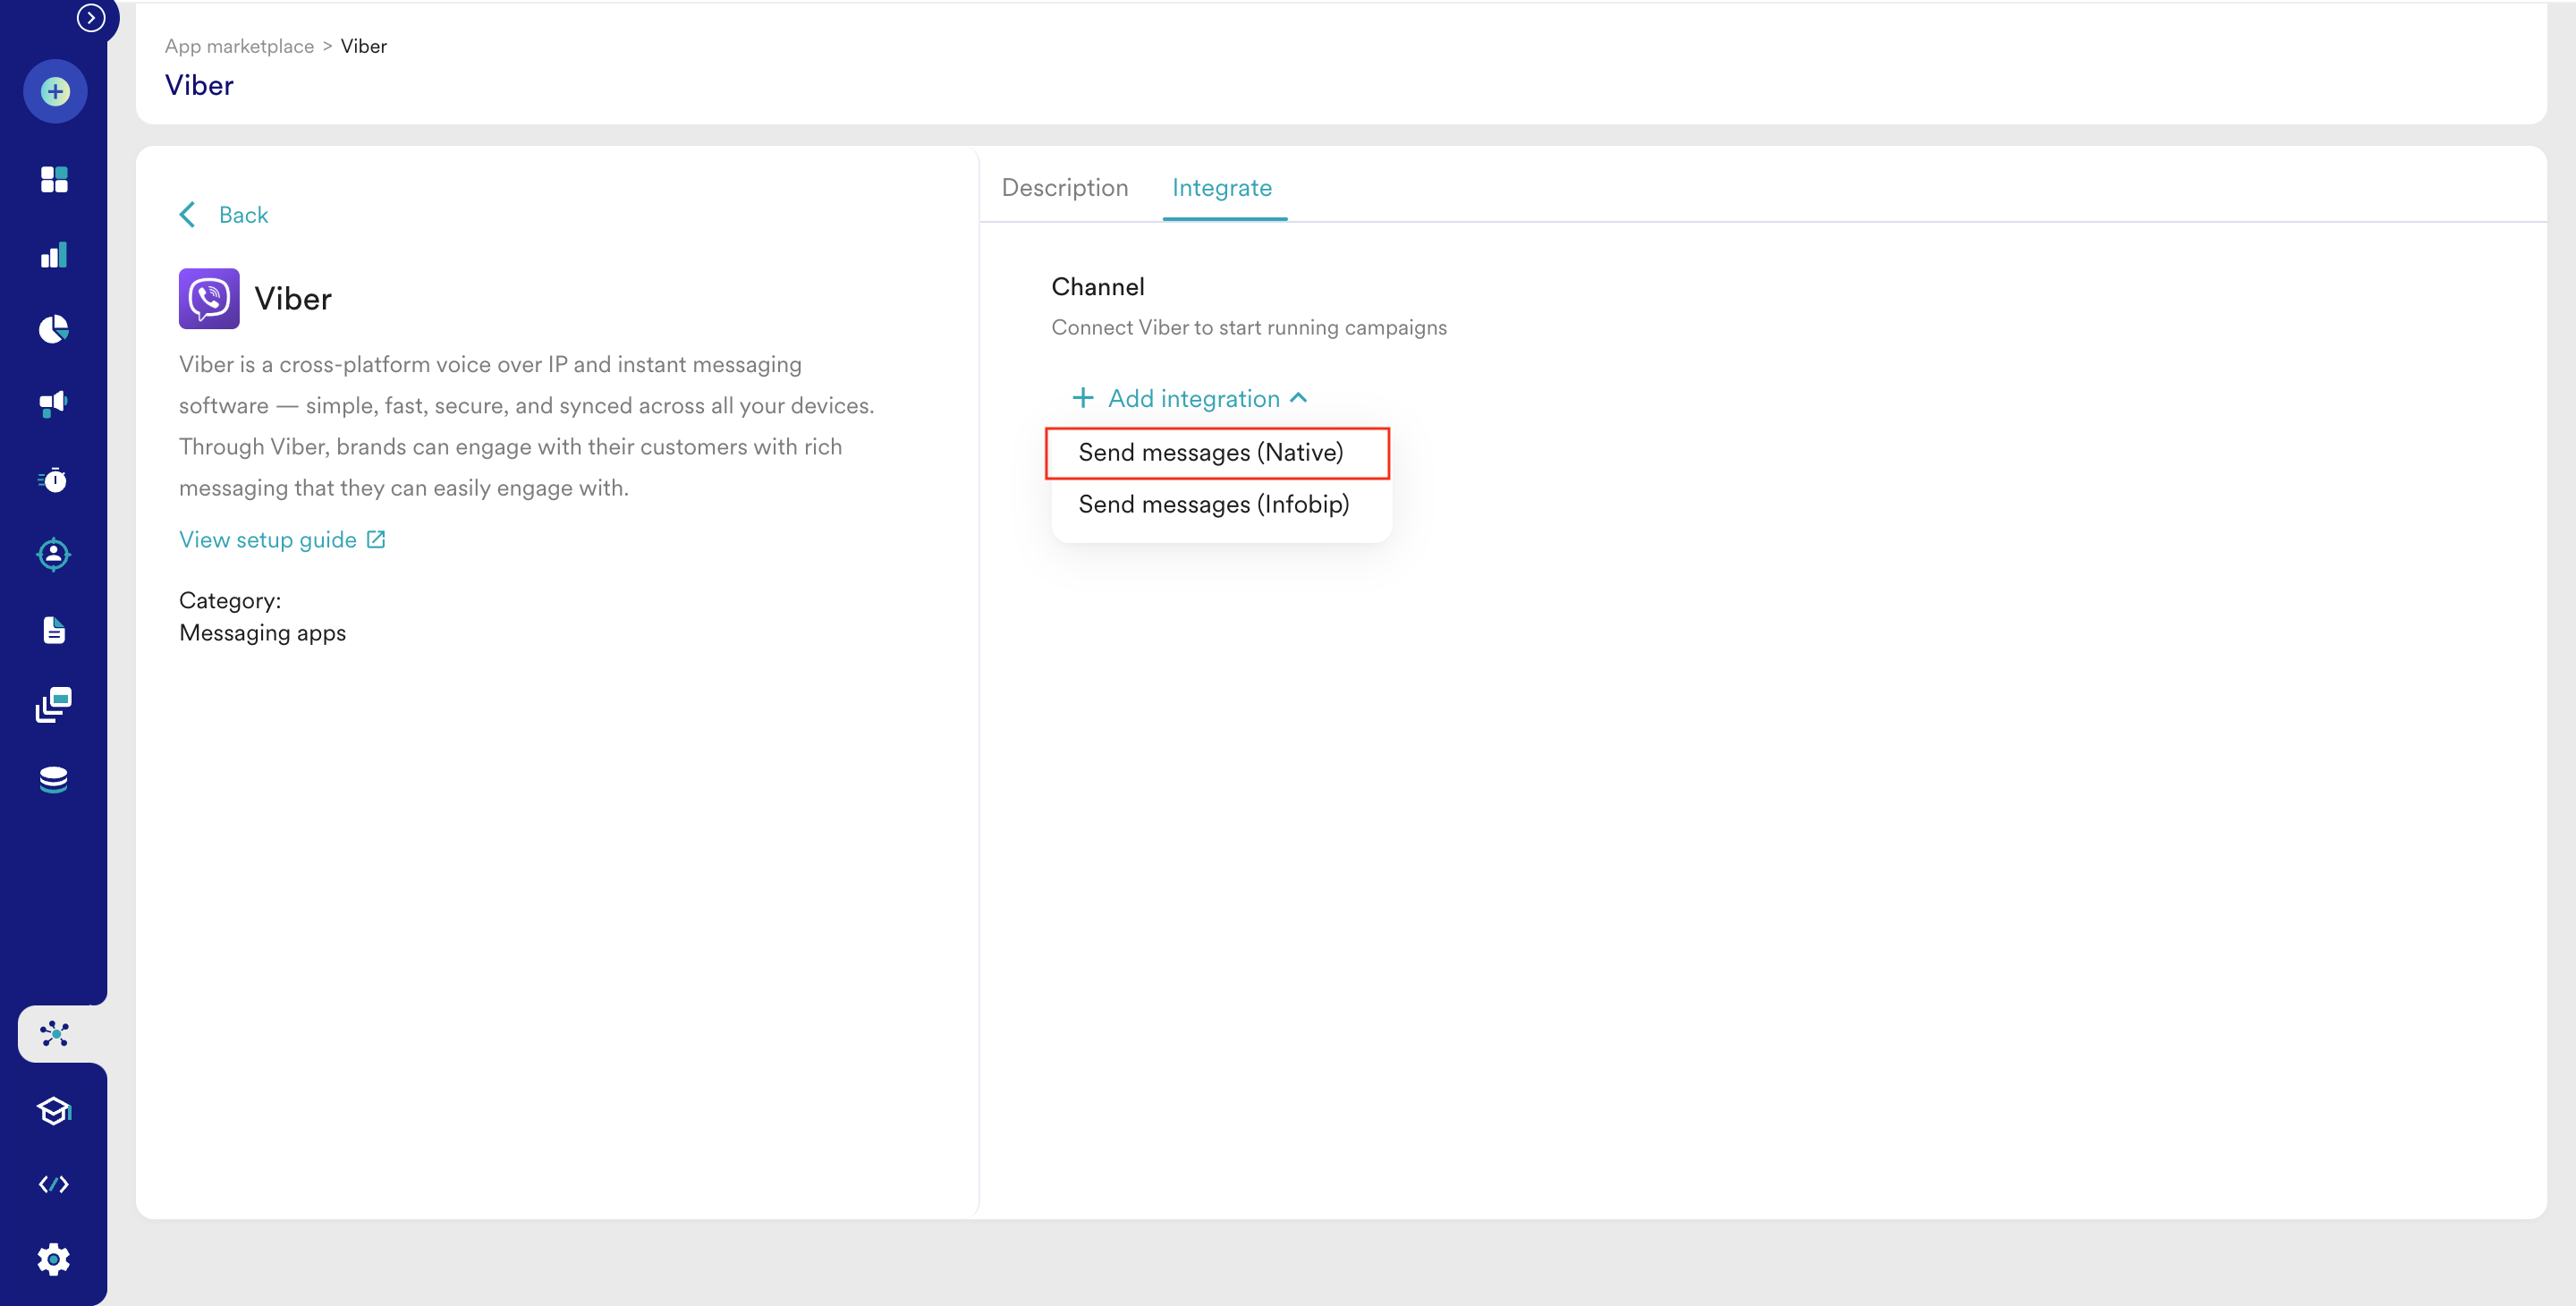The height and width of the screenshot is (1306, 2576).
Task: Select the integrations network icon
Action: point(54,1034)
